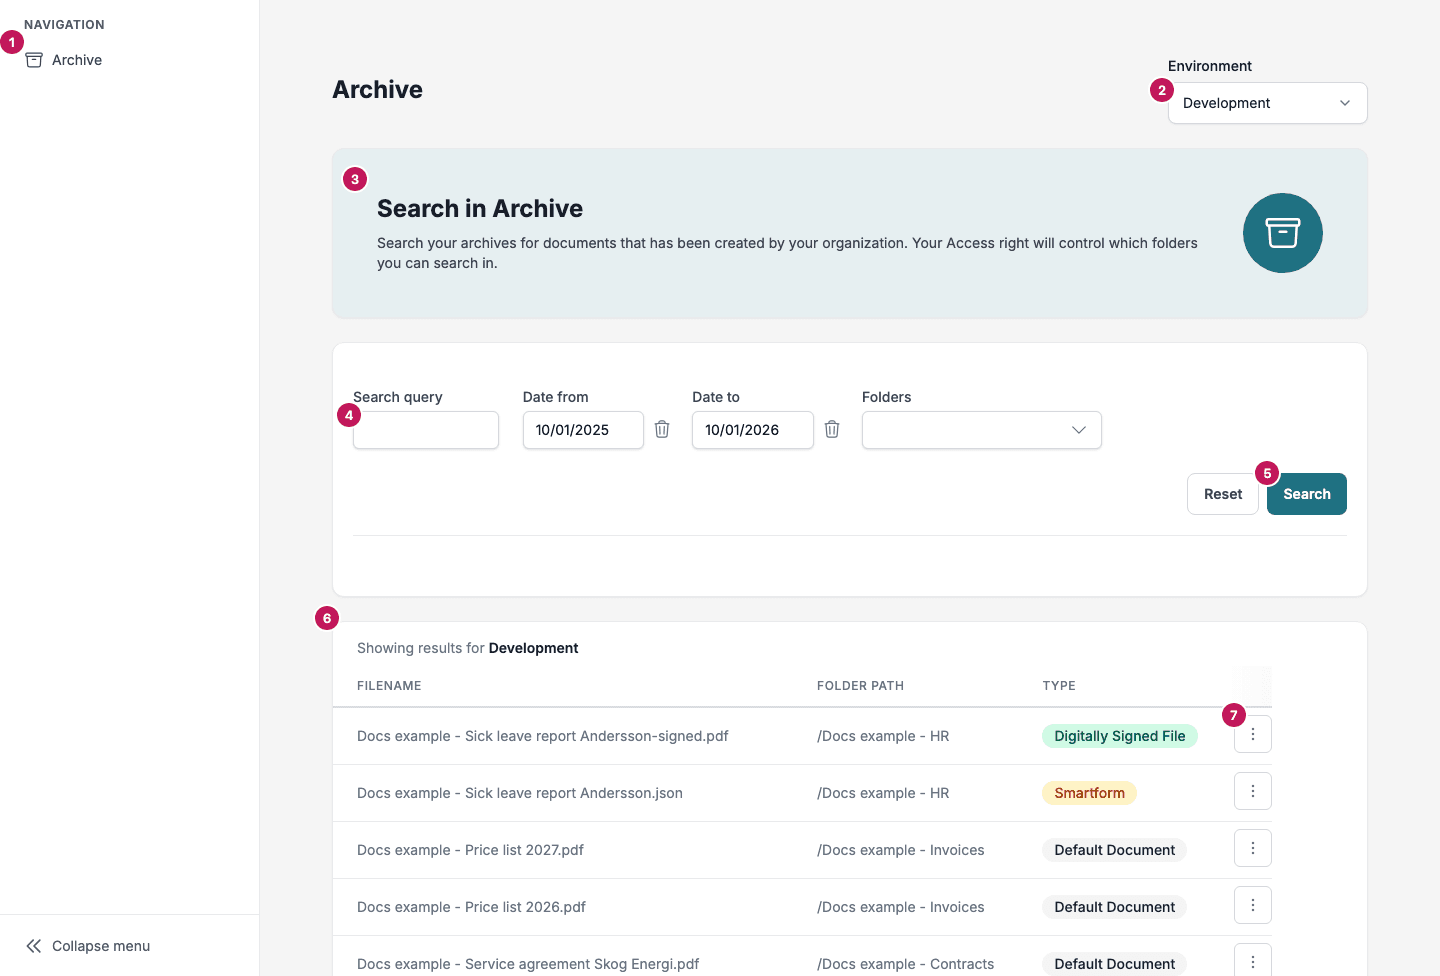1440x976 pixels.
Task: Open the Environment dropdown showing Development
Action: click(1267, 103)
